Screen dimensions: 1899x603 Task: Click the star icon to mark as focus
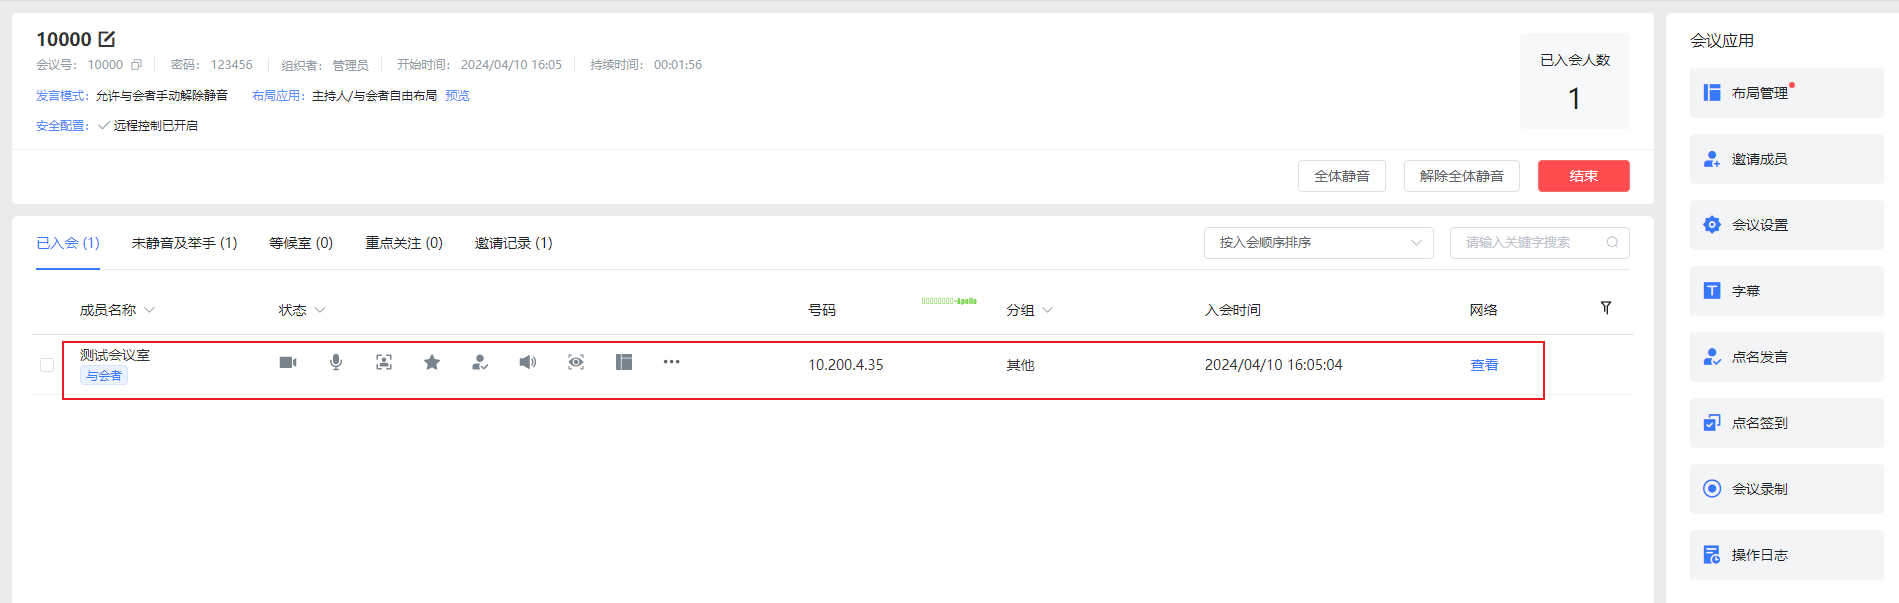click(432, 362)
